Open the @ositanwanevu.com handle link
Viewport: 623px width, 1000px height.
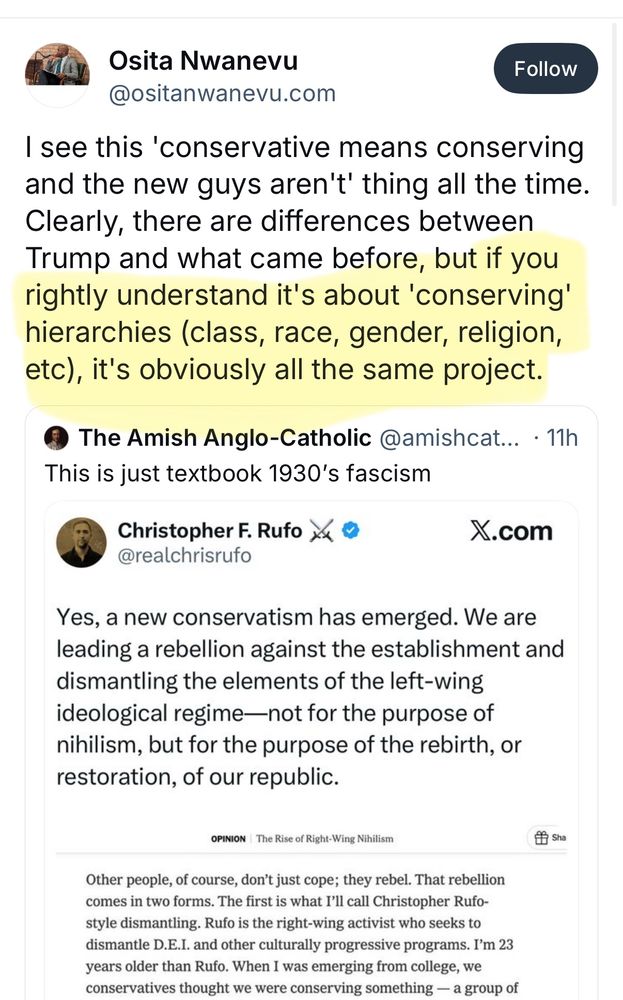click(x=222, y=94)
